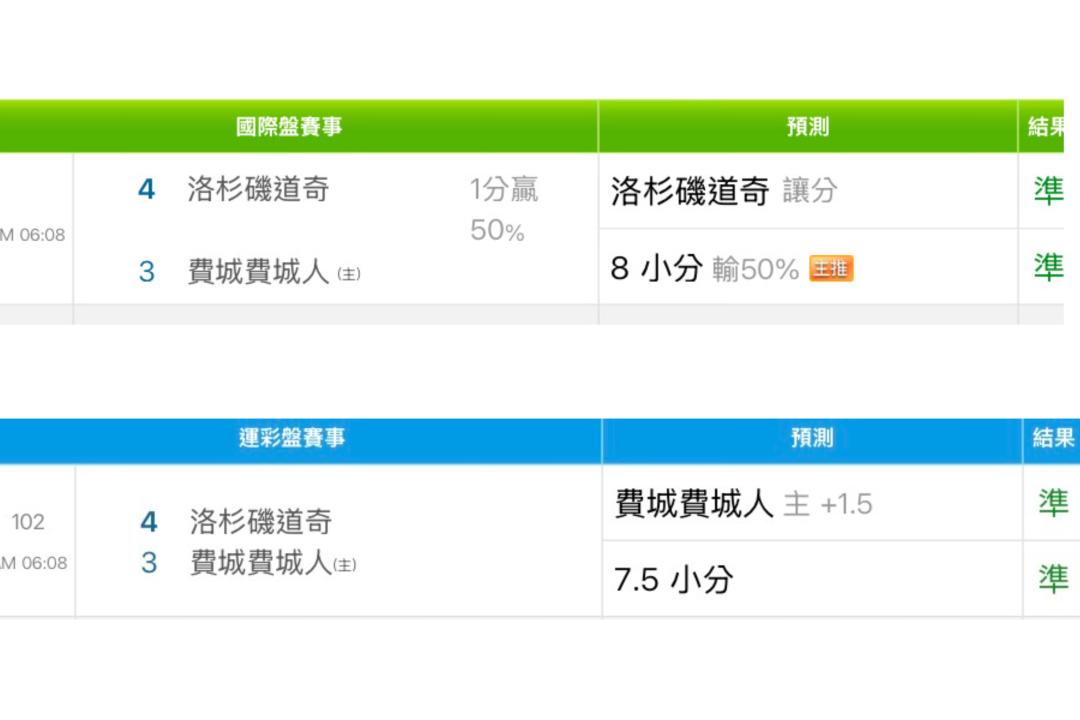
Task: Select the 運彩盤賽事 blue header
Action: [x=292, y=438]
